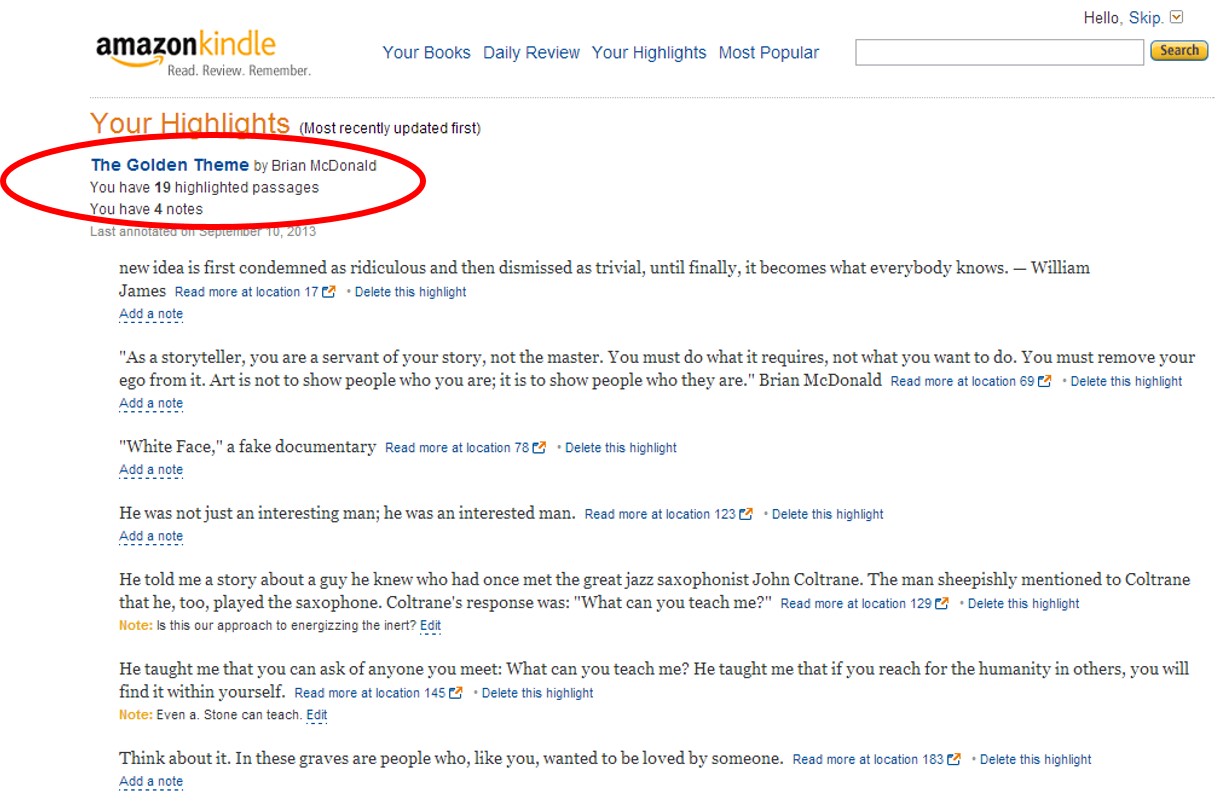
Task: Open external link icon at location 145
Action: point(456,693)
